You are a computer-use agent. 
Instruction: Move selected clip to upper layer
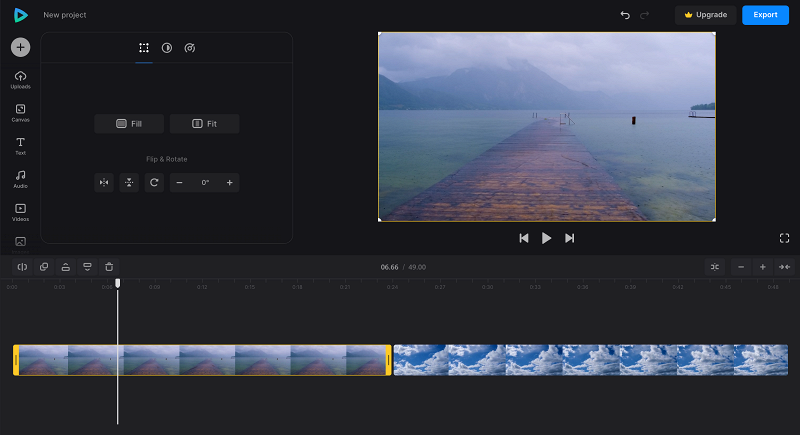(x=66, y=267)
